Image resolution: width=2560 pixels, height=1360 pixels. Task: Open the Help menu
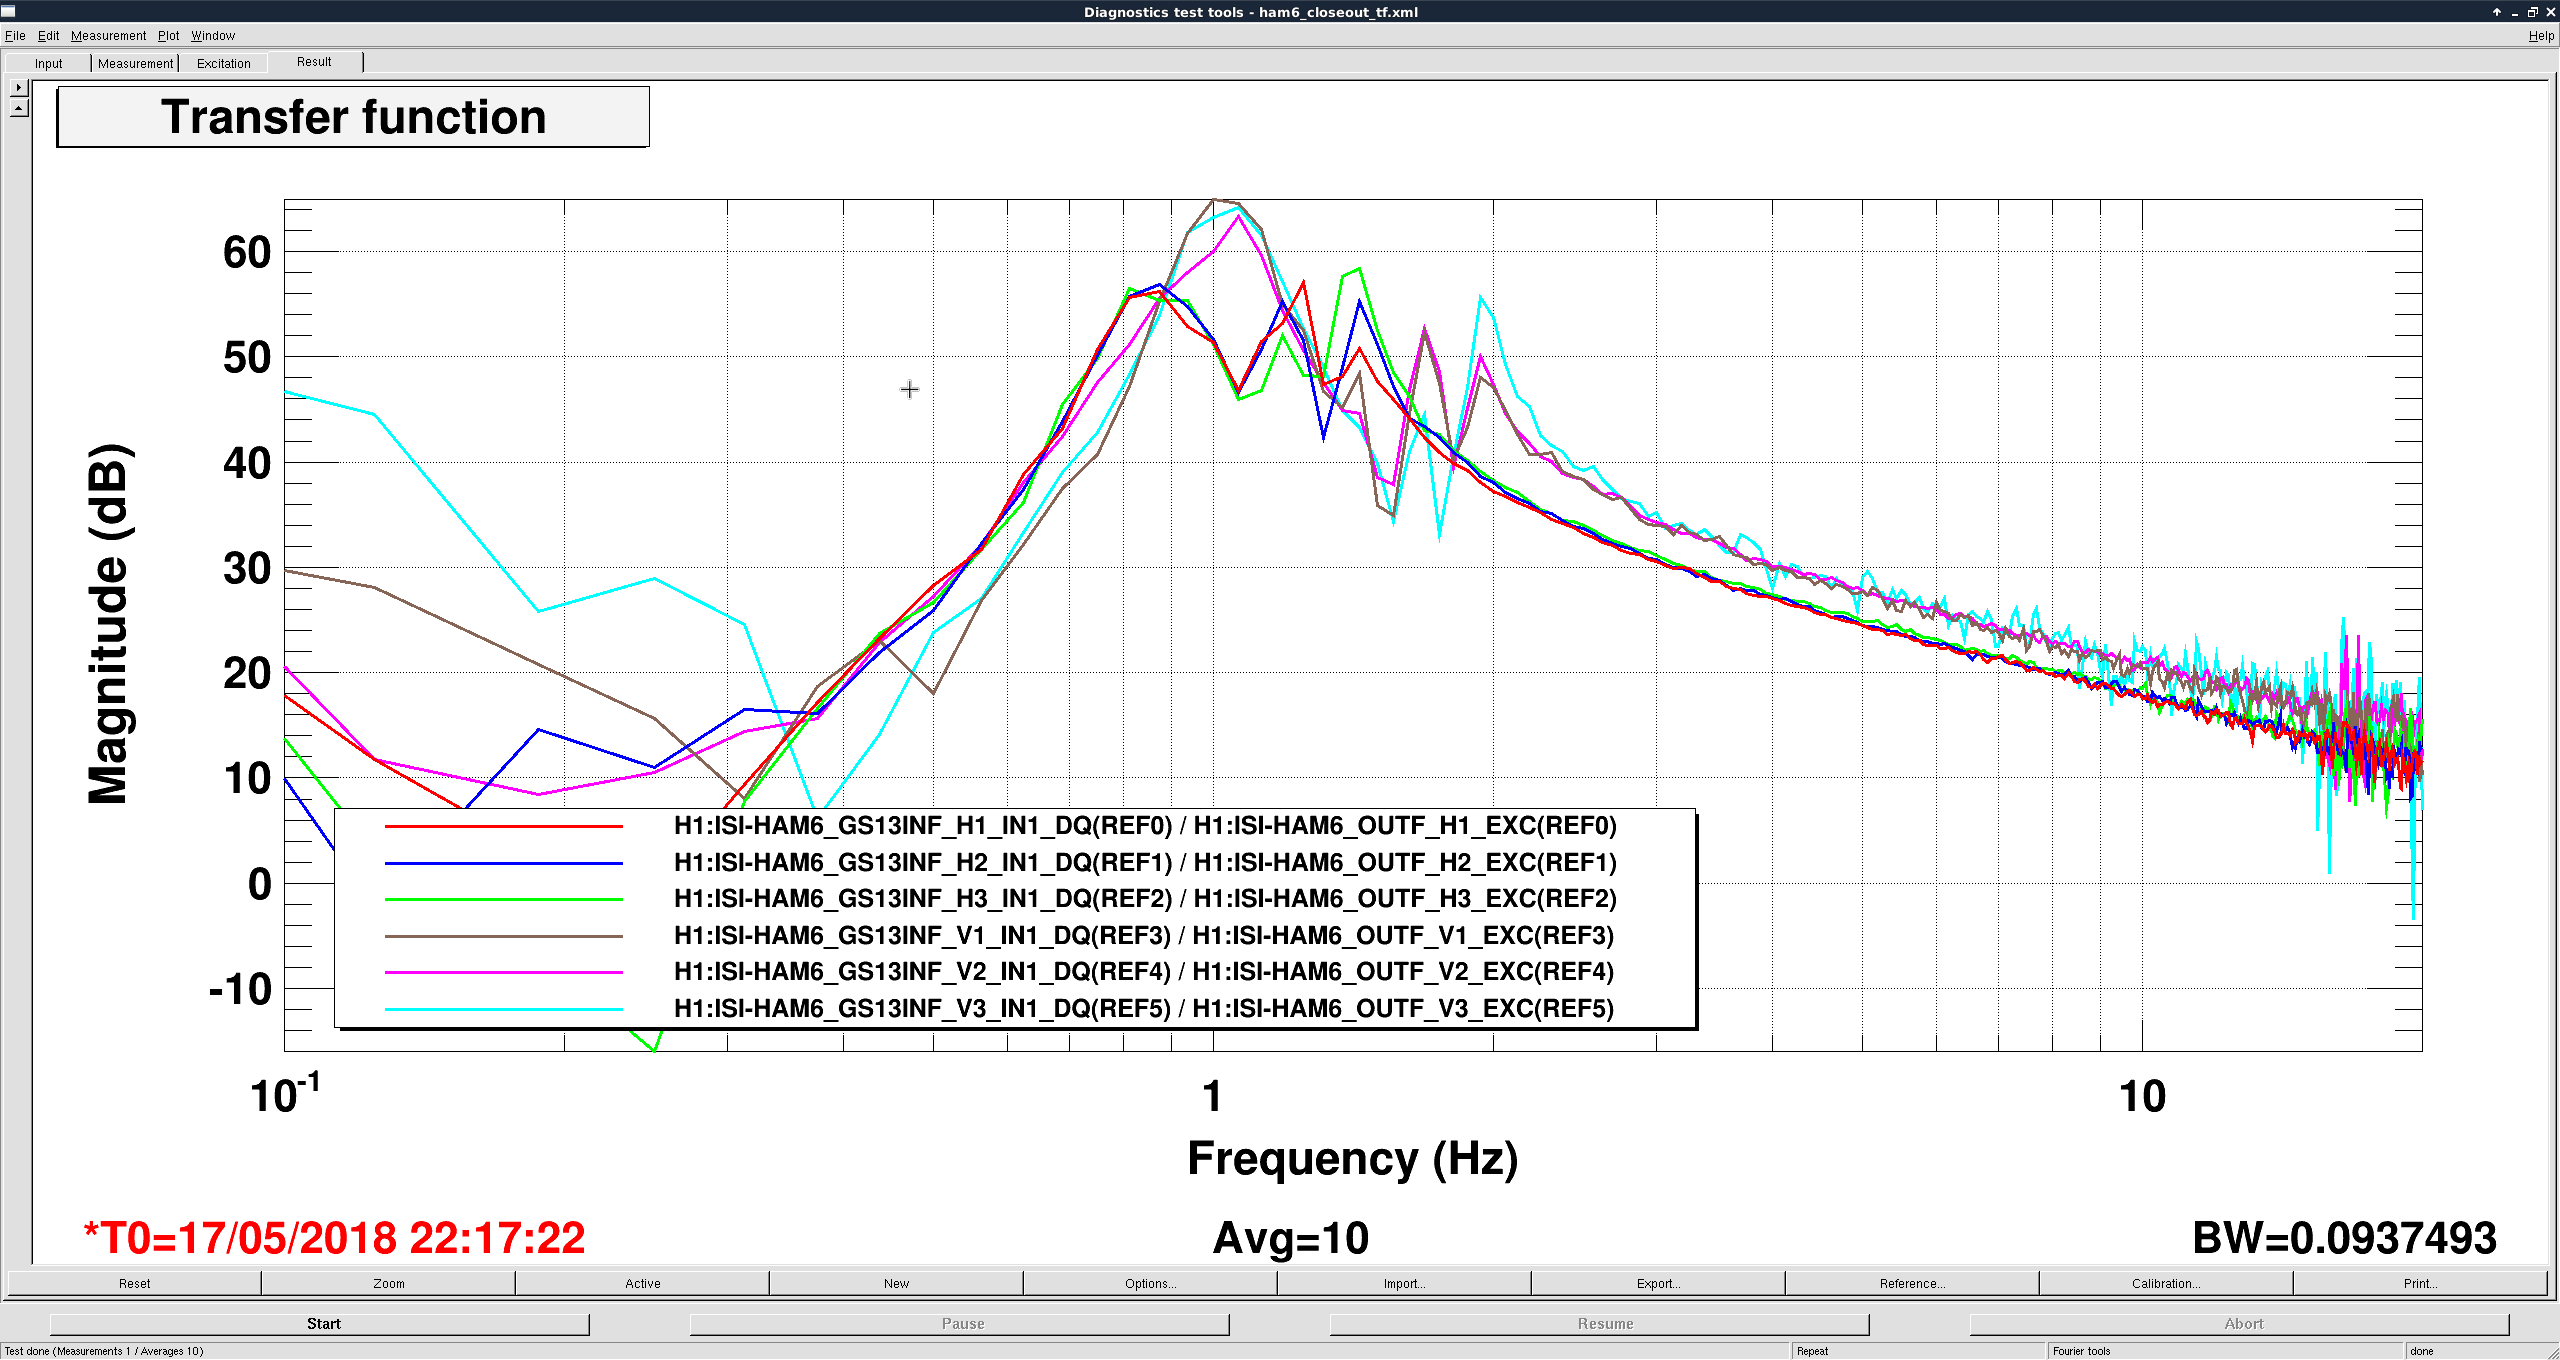[x=2541, y=36]
